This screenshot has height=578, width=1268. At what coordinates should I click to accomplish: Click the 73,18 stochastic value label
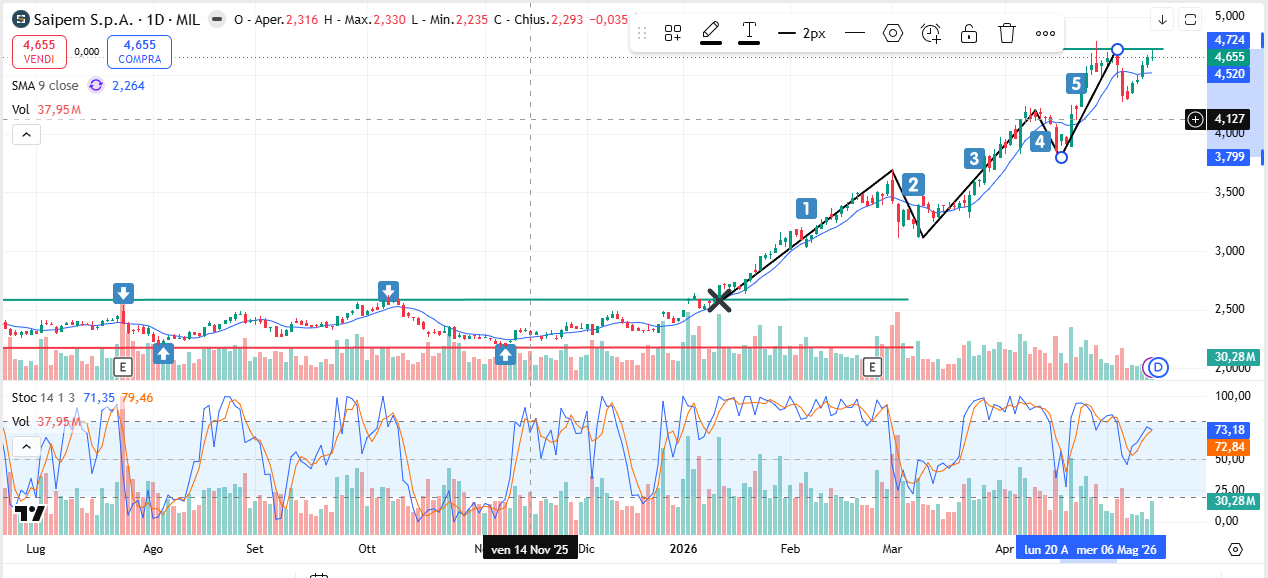tap(1229, 429)
